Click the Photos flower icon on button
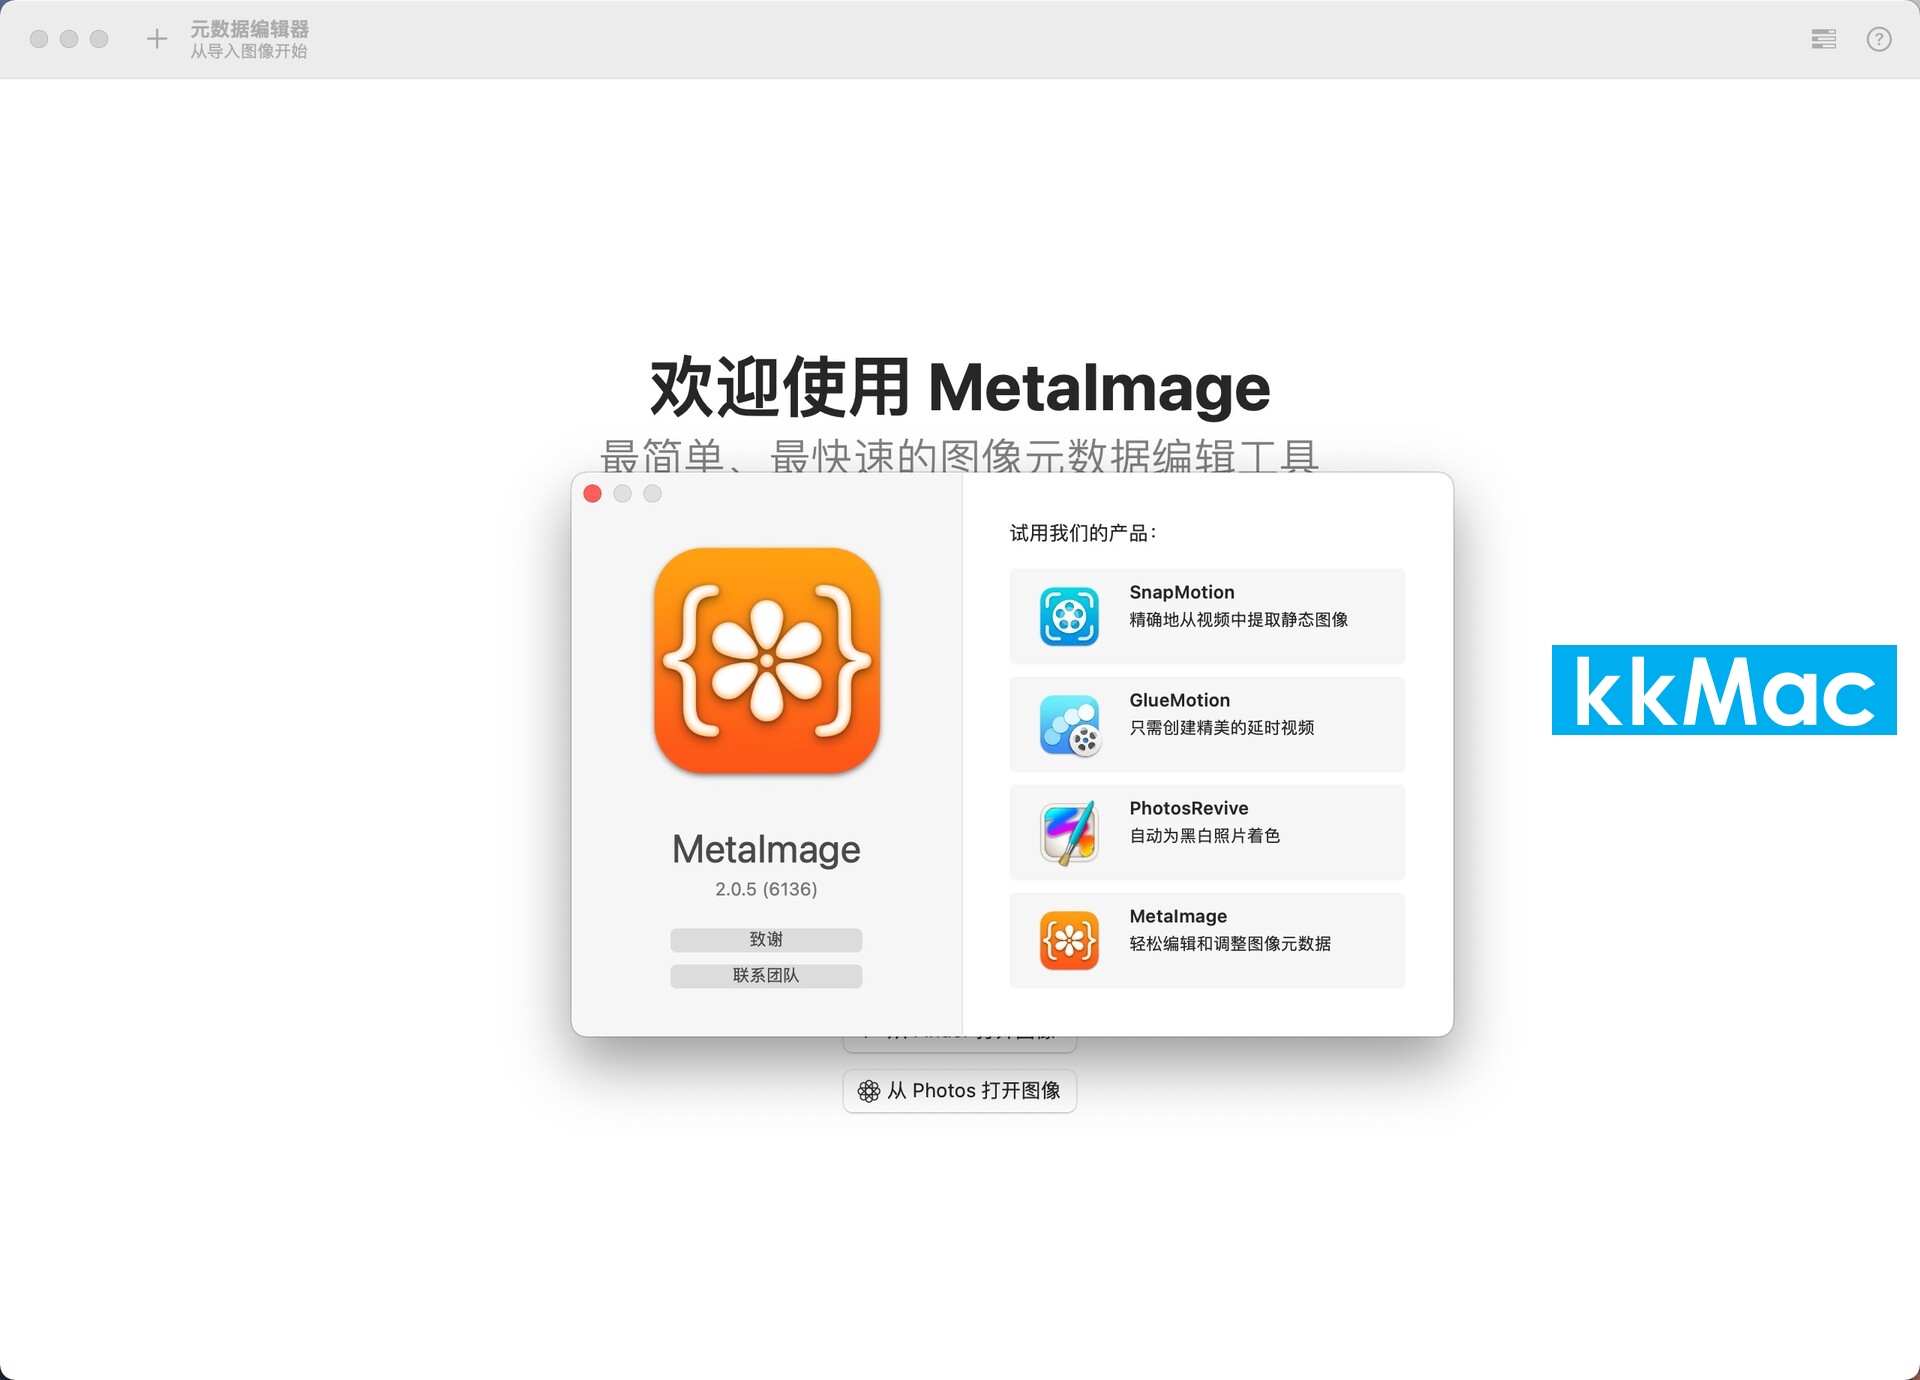Image resolution: width=1920 pixels, height=1380 pixels. tap(869, 1091)
